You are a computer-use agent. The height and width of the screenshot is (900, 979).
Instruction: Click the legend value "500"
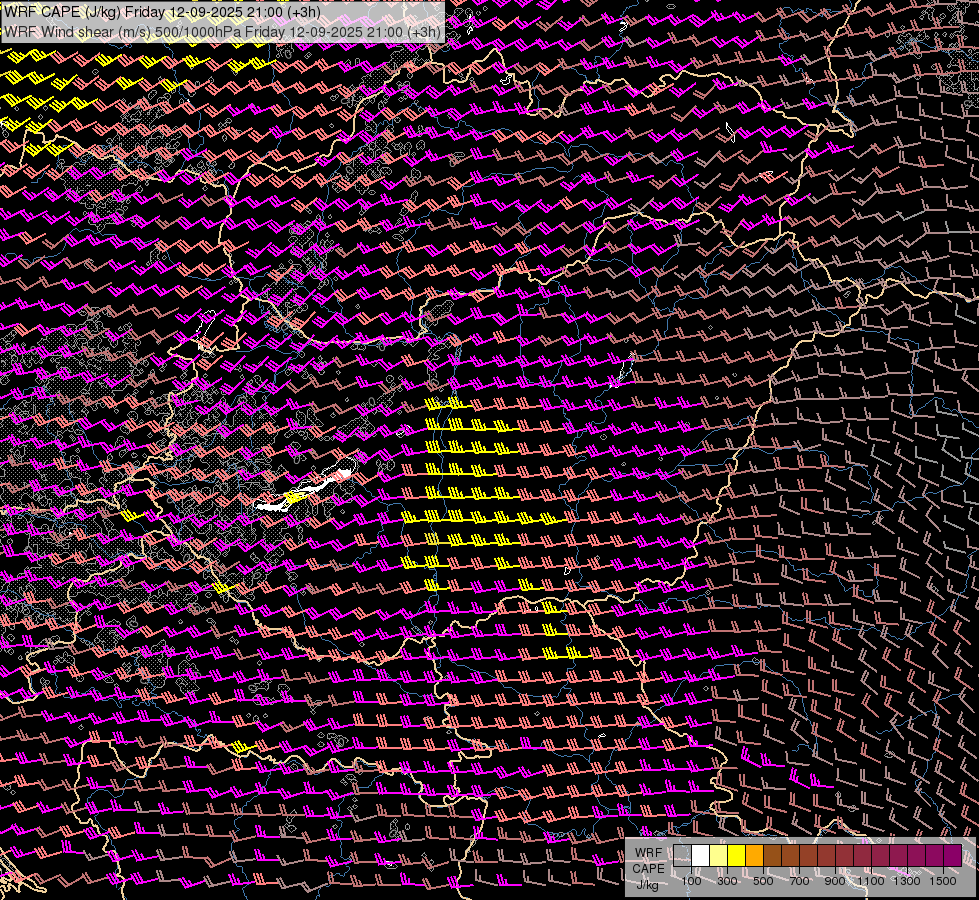[x=763, y=881]
